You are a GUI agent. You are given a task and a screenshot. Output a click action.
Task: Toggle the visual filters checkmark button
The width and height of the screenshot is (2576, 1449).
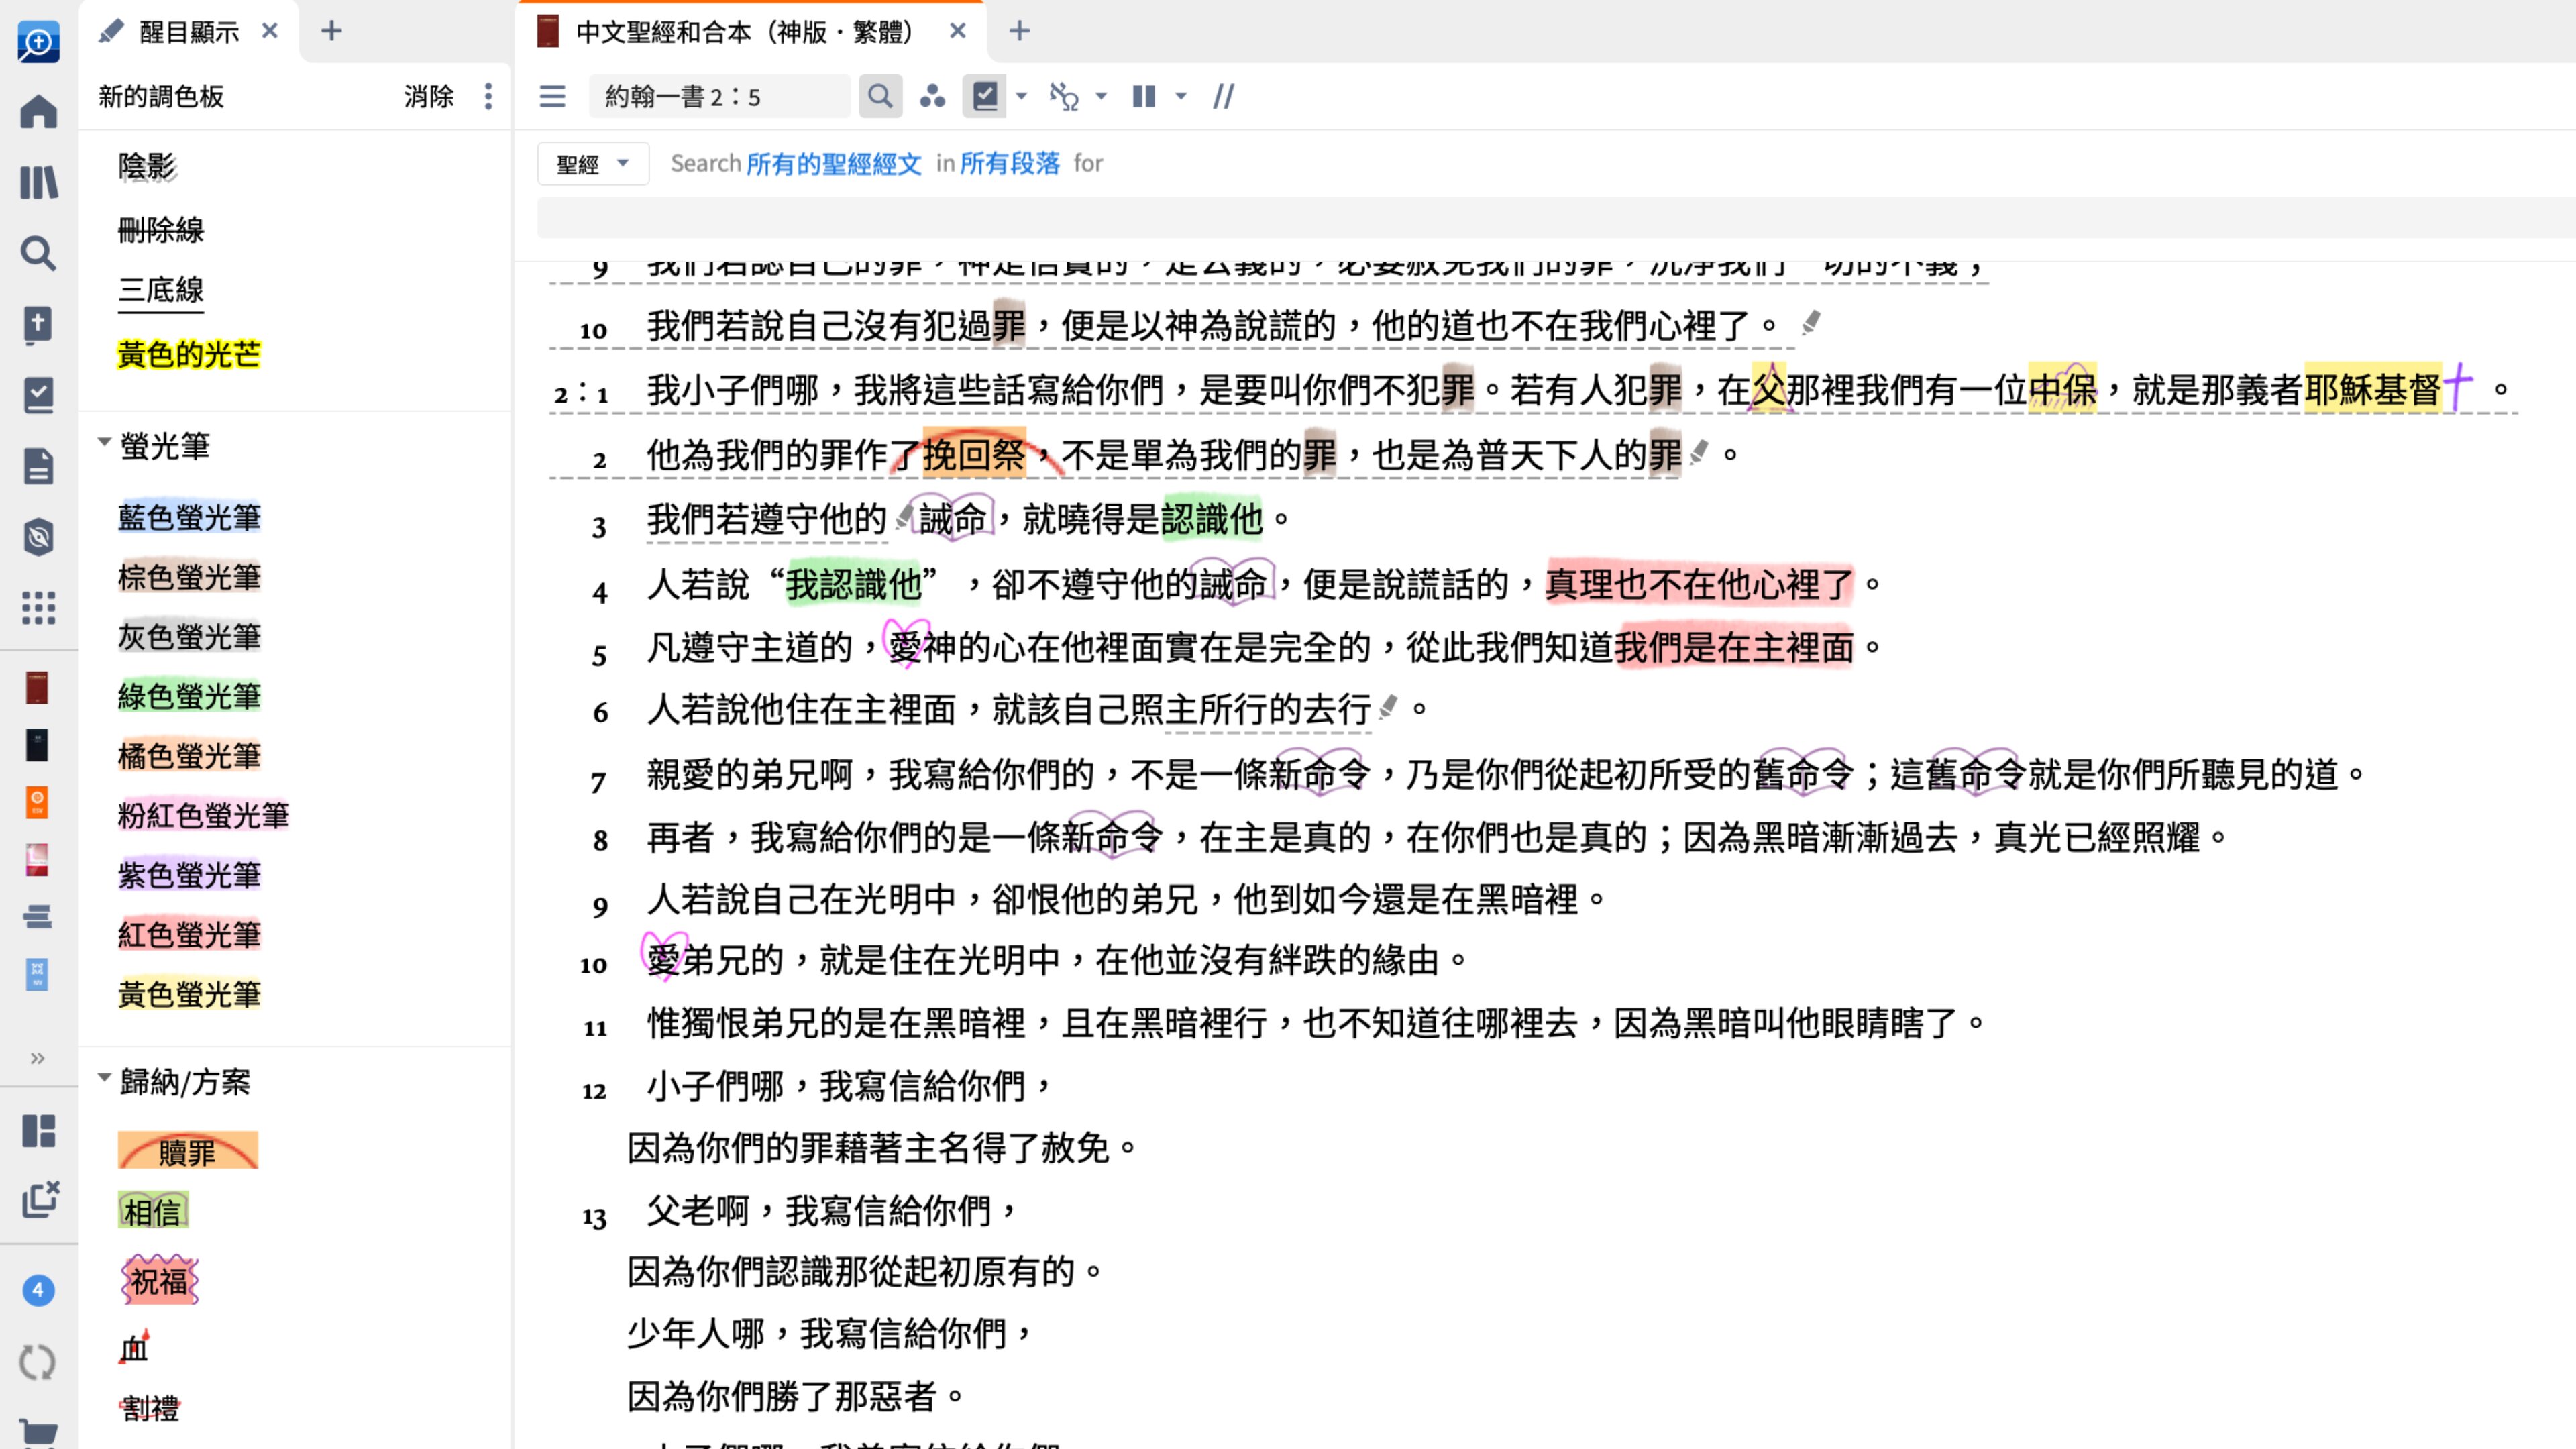coord(985,96)
